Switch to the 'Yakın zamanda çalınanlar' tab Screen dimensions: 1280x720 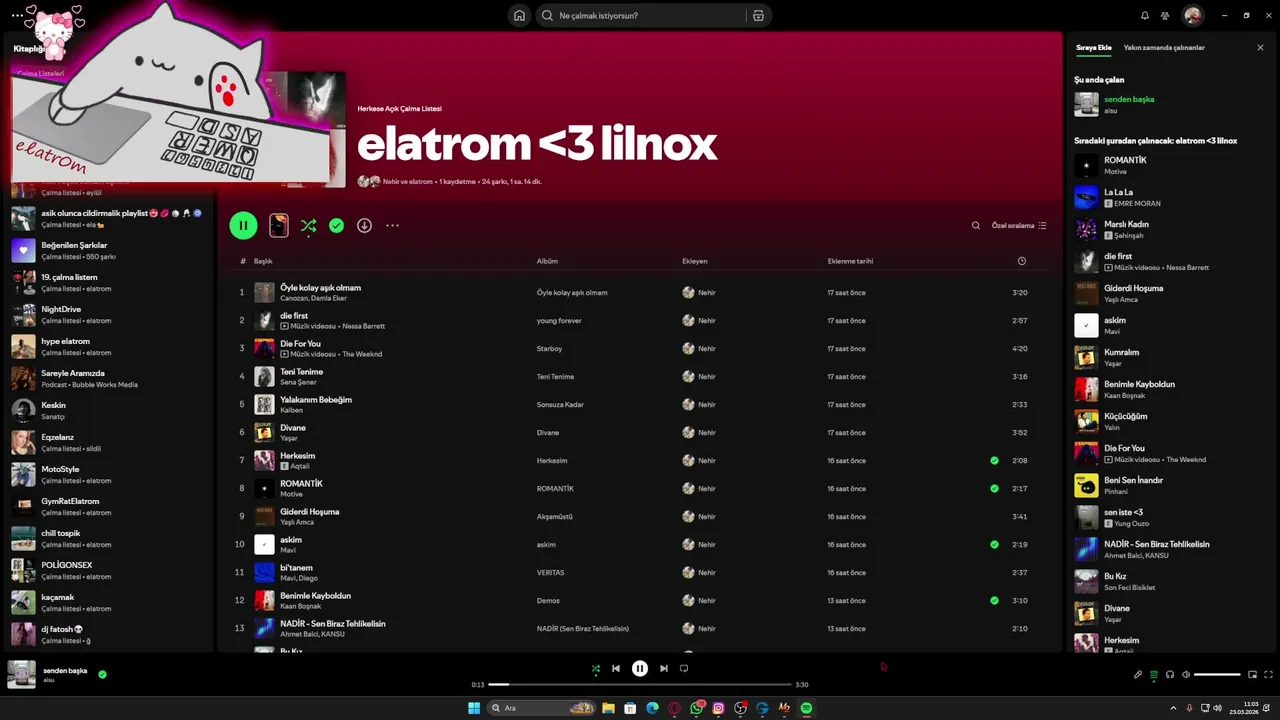click(1163, 47)
